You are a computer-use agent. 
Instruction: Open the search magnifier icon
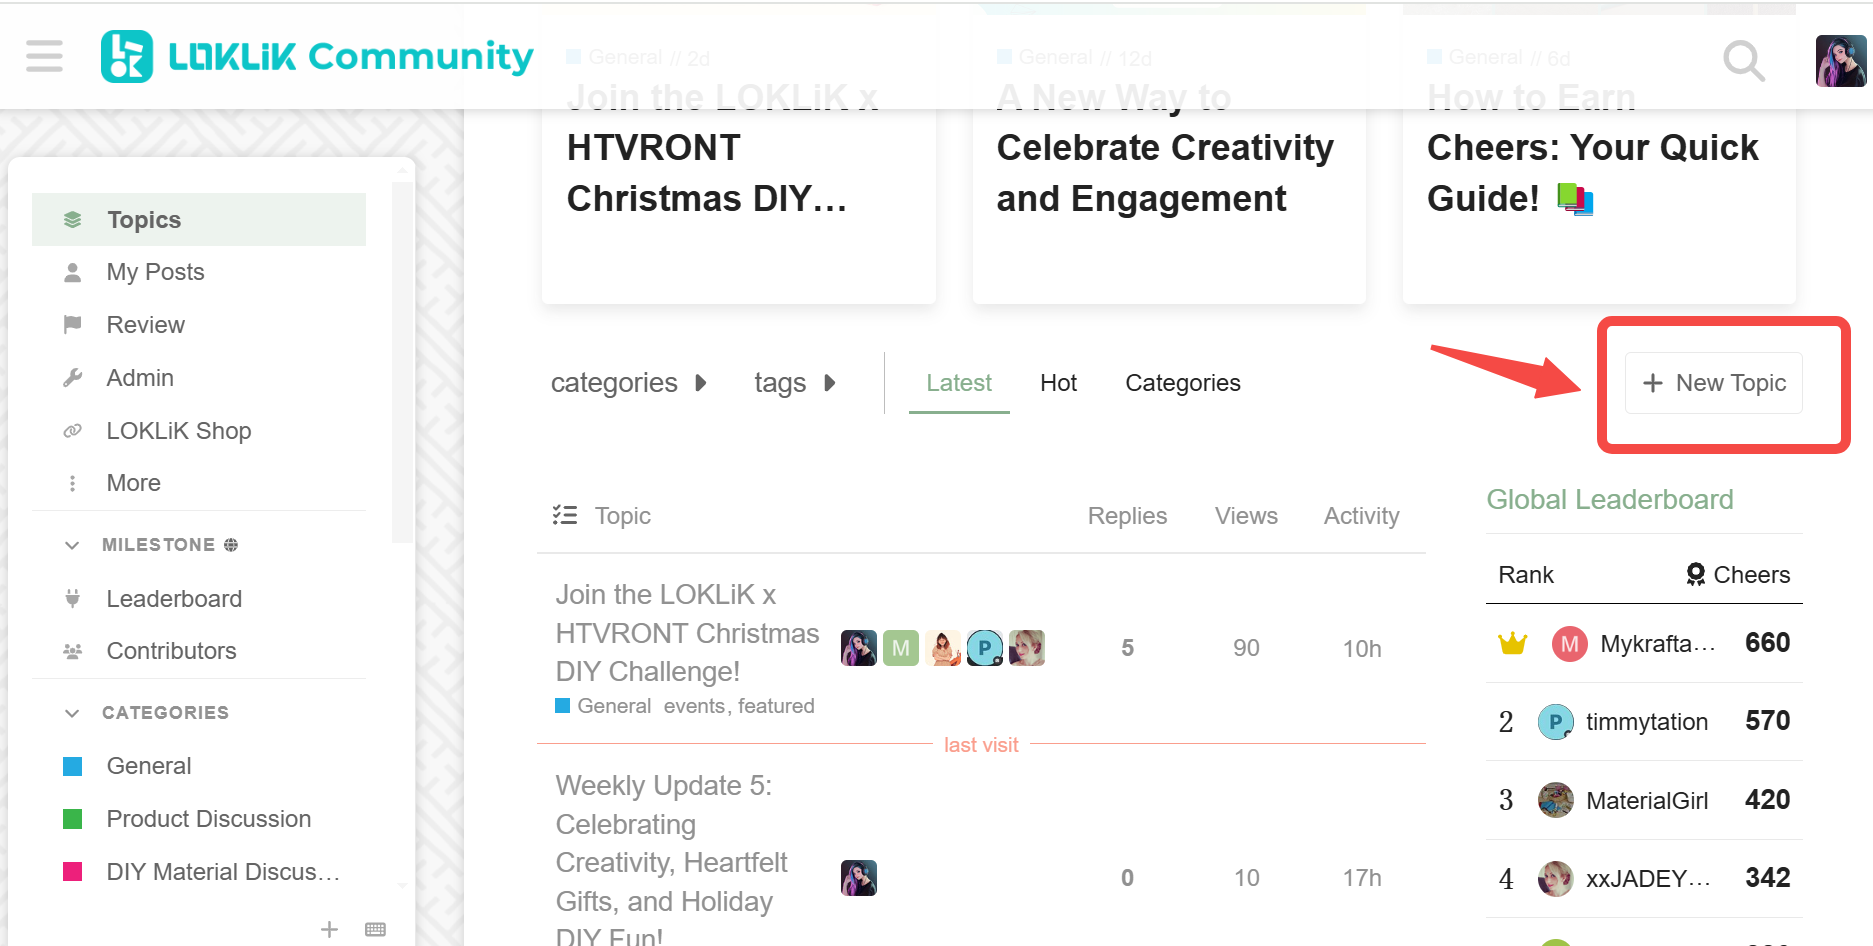[1744, 60]
